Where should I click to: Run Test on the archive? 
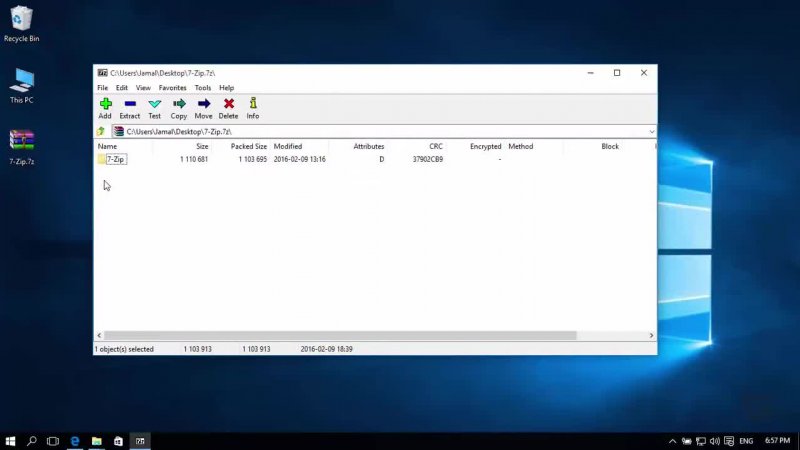click(154, 107)
